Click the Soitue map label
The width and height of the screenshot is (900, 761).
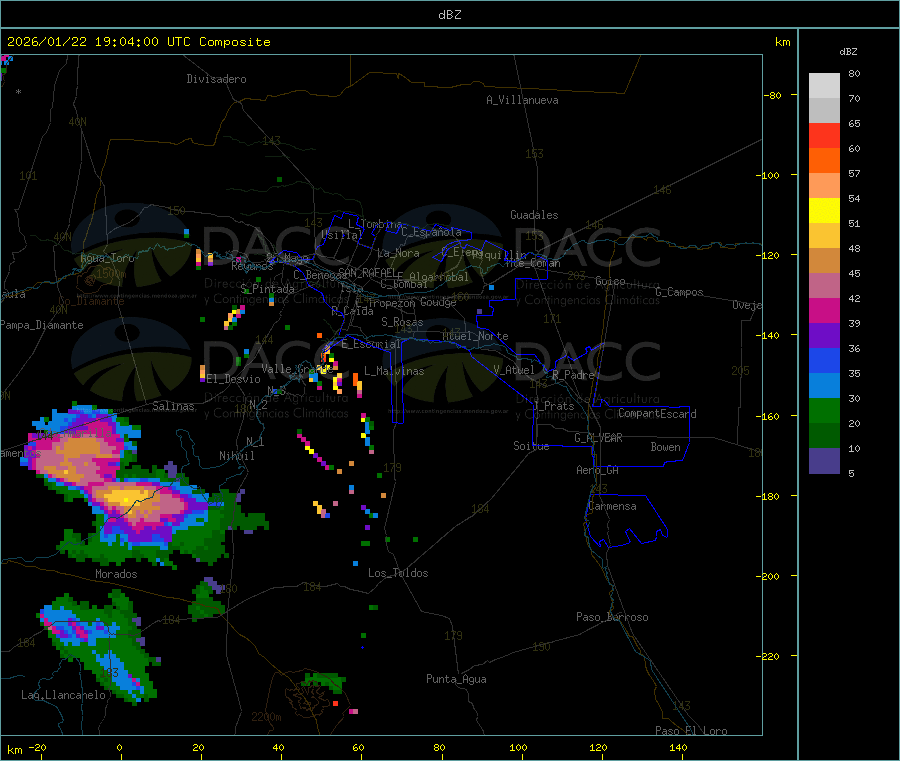pyautogui.click(x=532, y=446)
